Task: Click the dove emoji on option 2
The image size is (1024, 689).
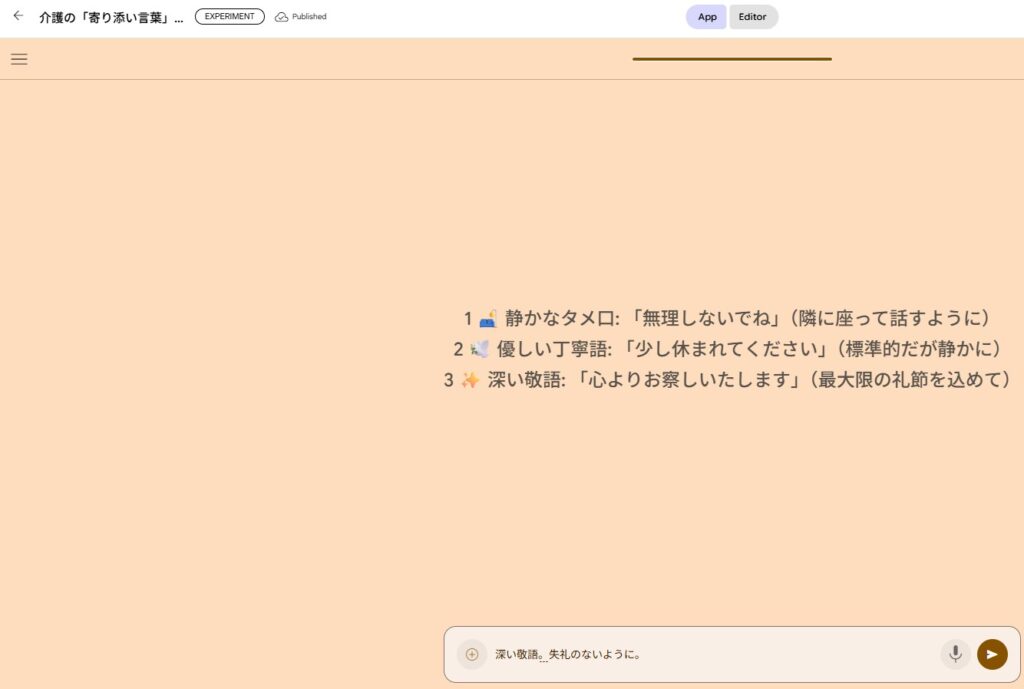Action: (x=479, y=349)
